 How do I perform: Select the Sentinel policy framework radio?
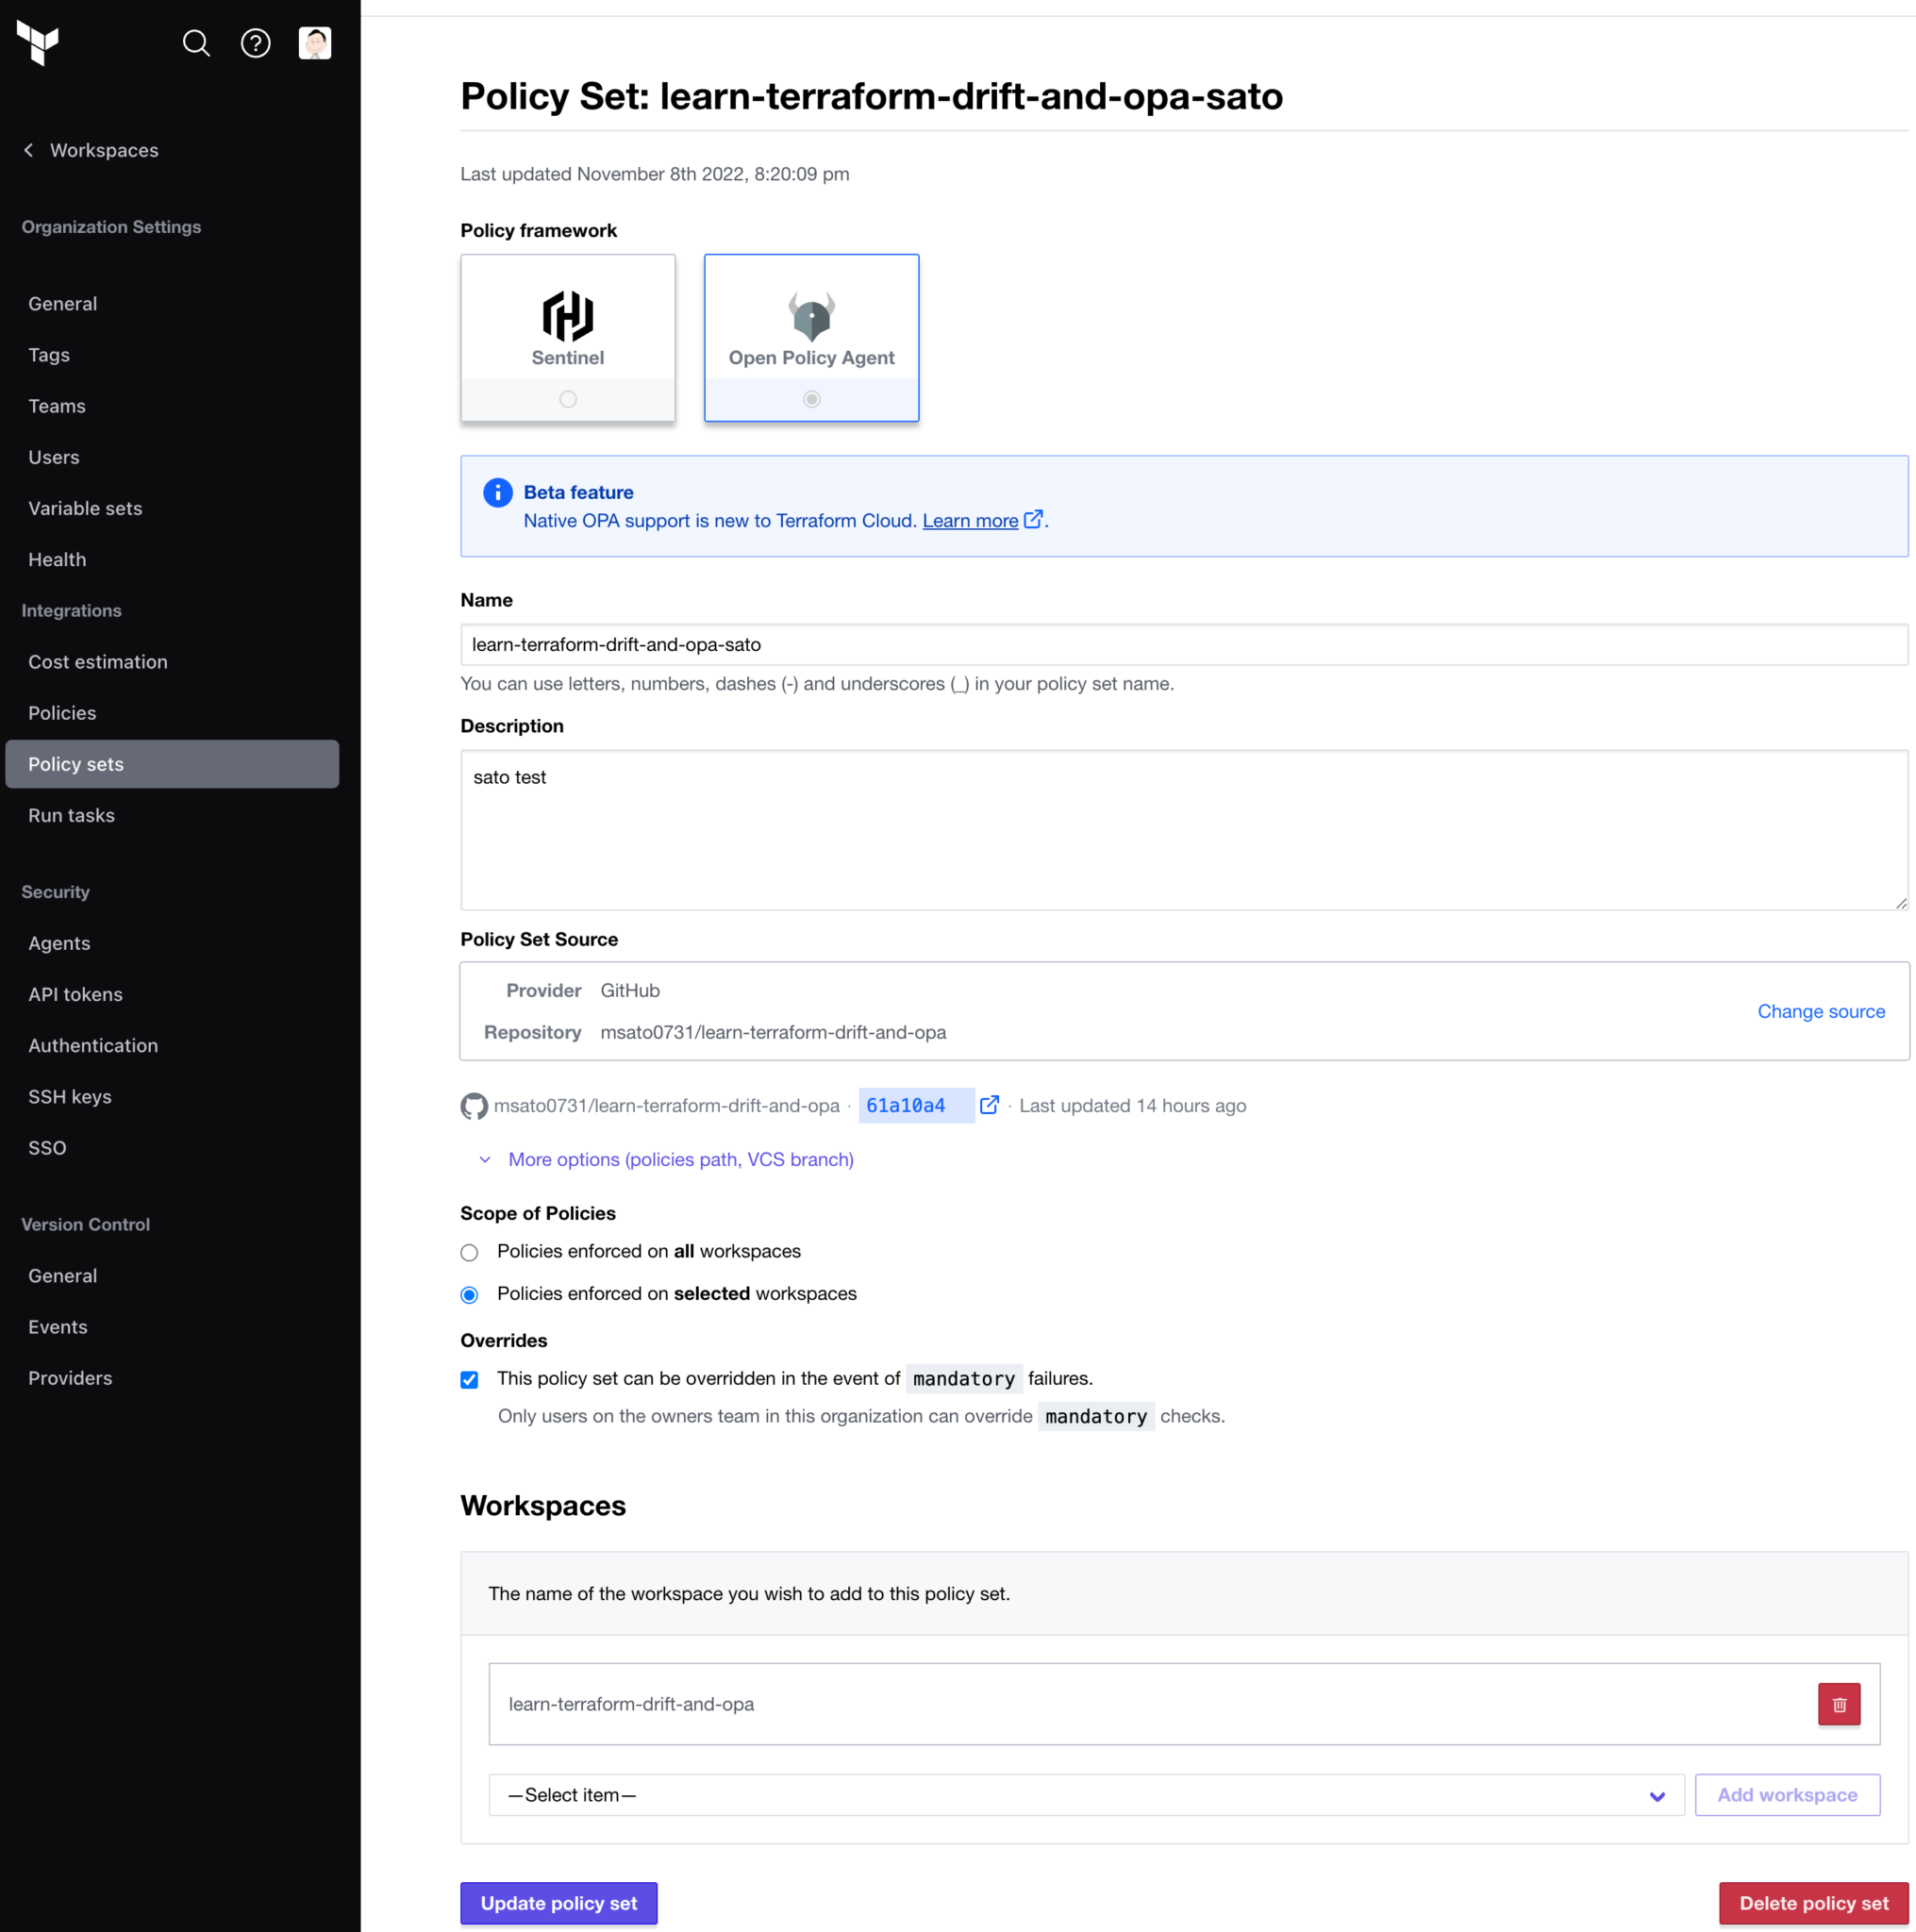click(567, 398)
